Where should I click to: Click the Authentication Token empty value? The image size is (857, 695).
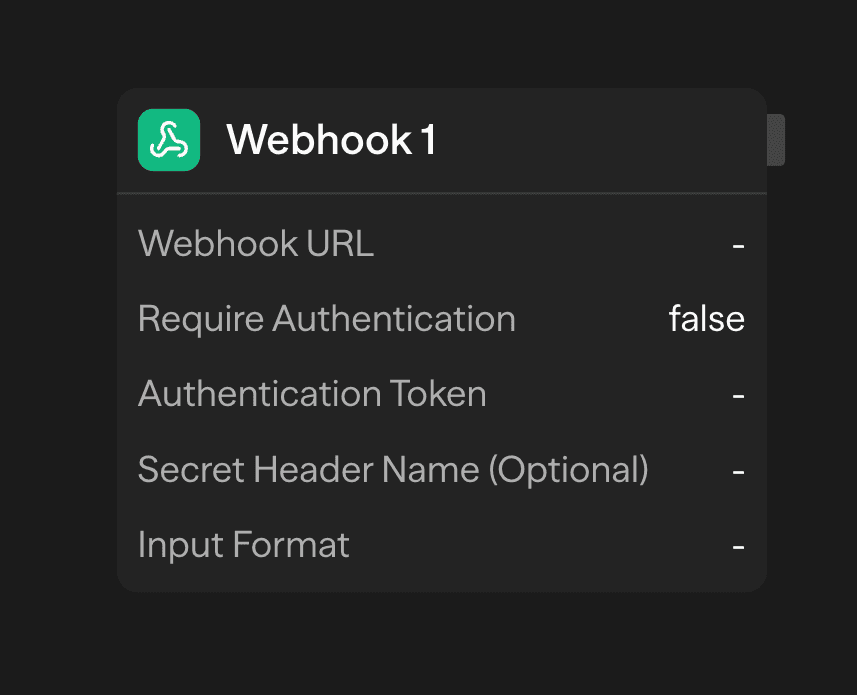coord(738,394)
